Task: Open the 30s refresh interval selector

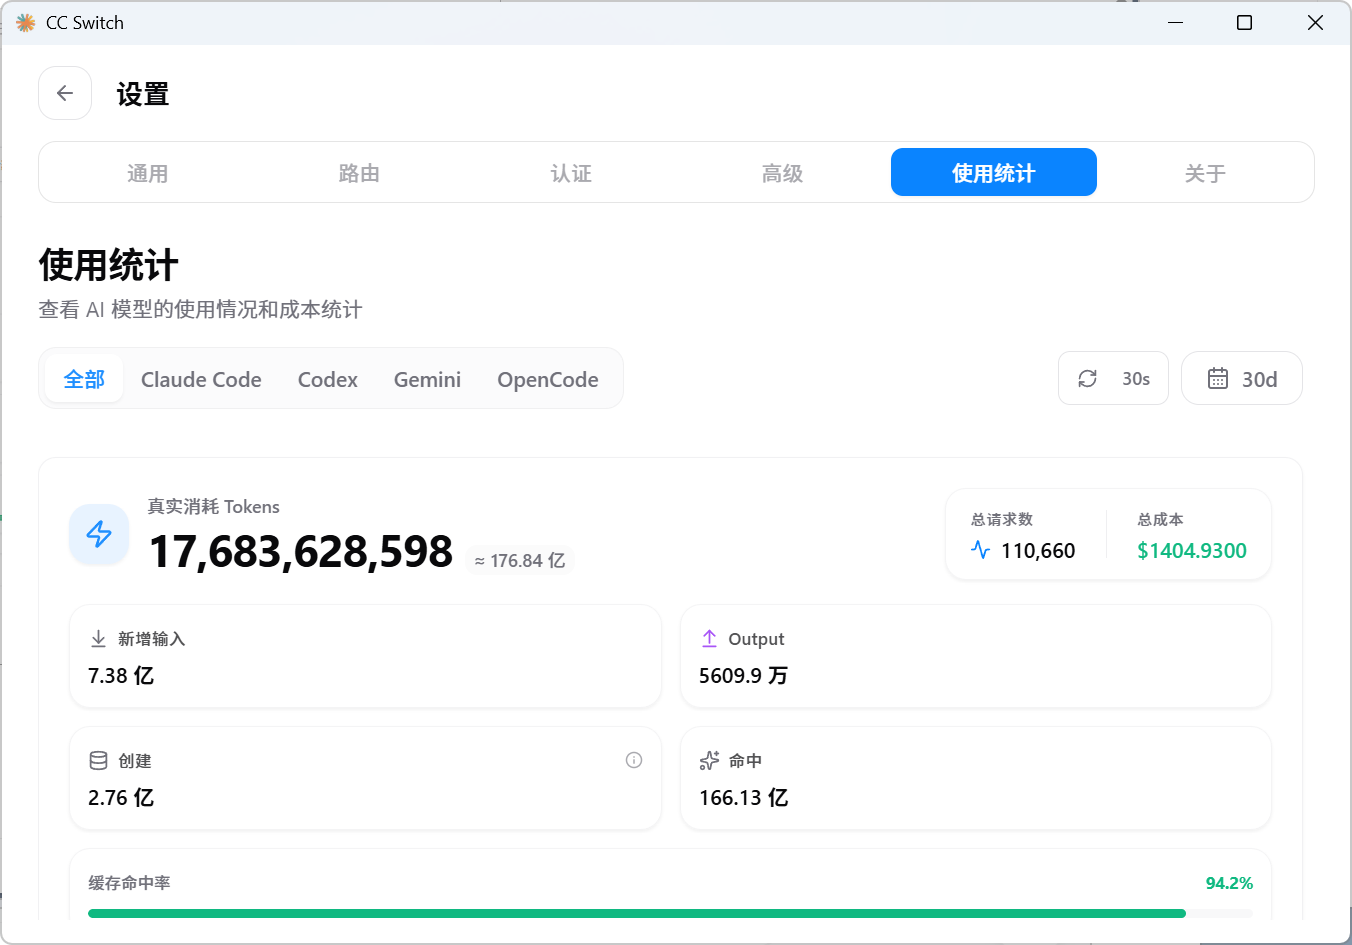Action: [1113, 378]
